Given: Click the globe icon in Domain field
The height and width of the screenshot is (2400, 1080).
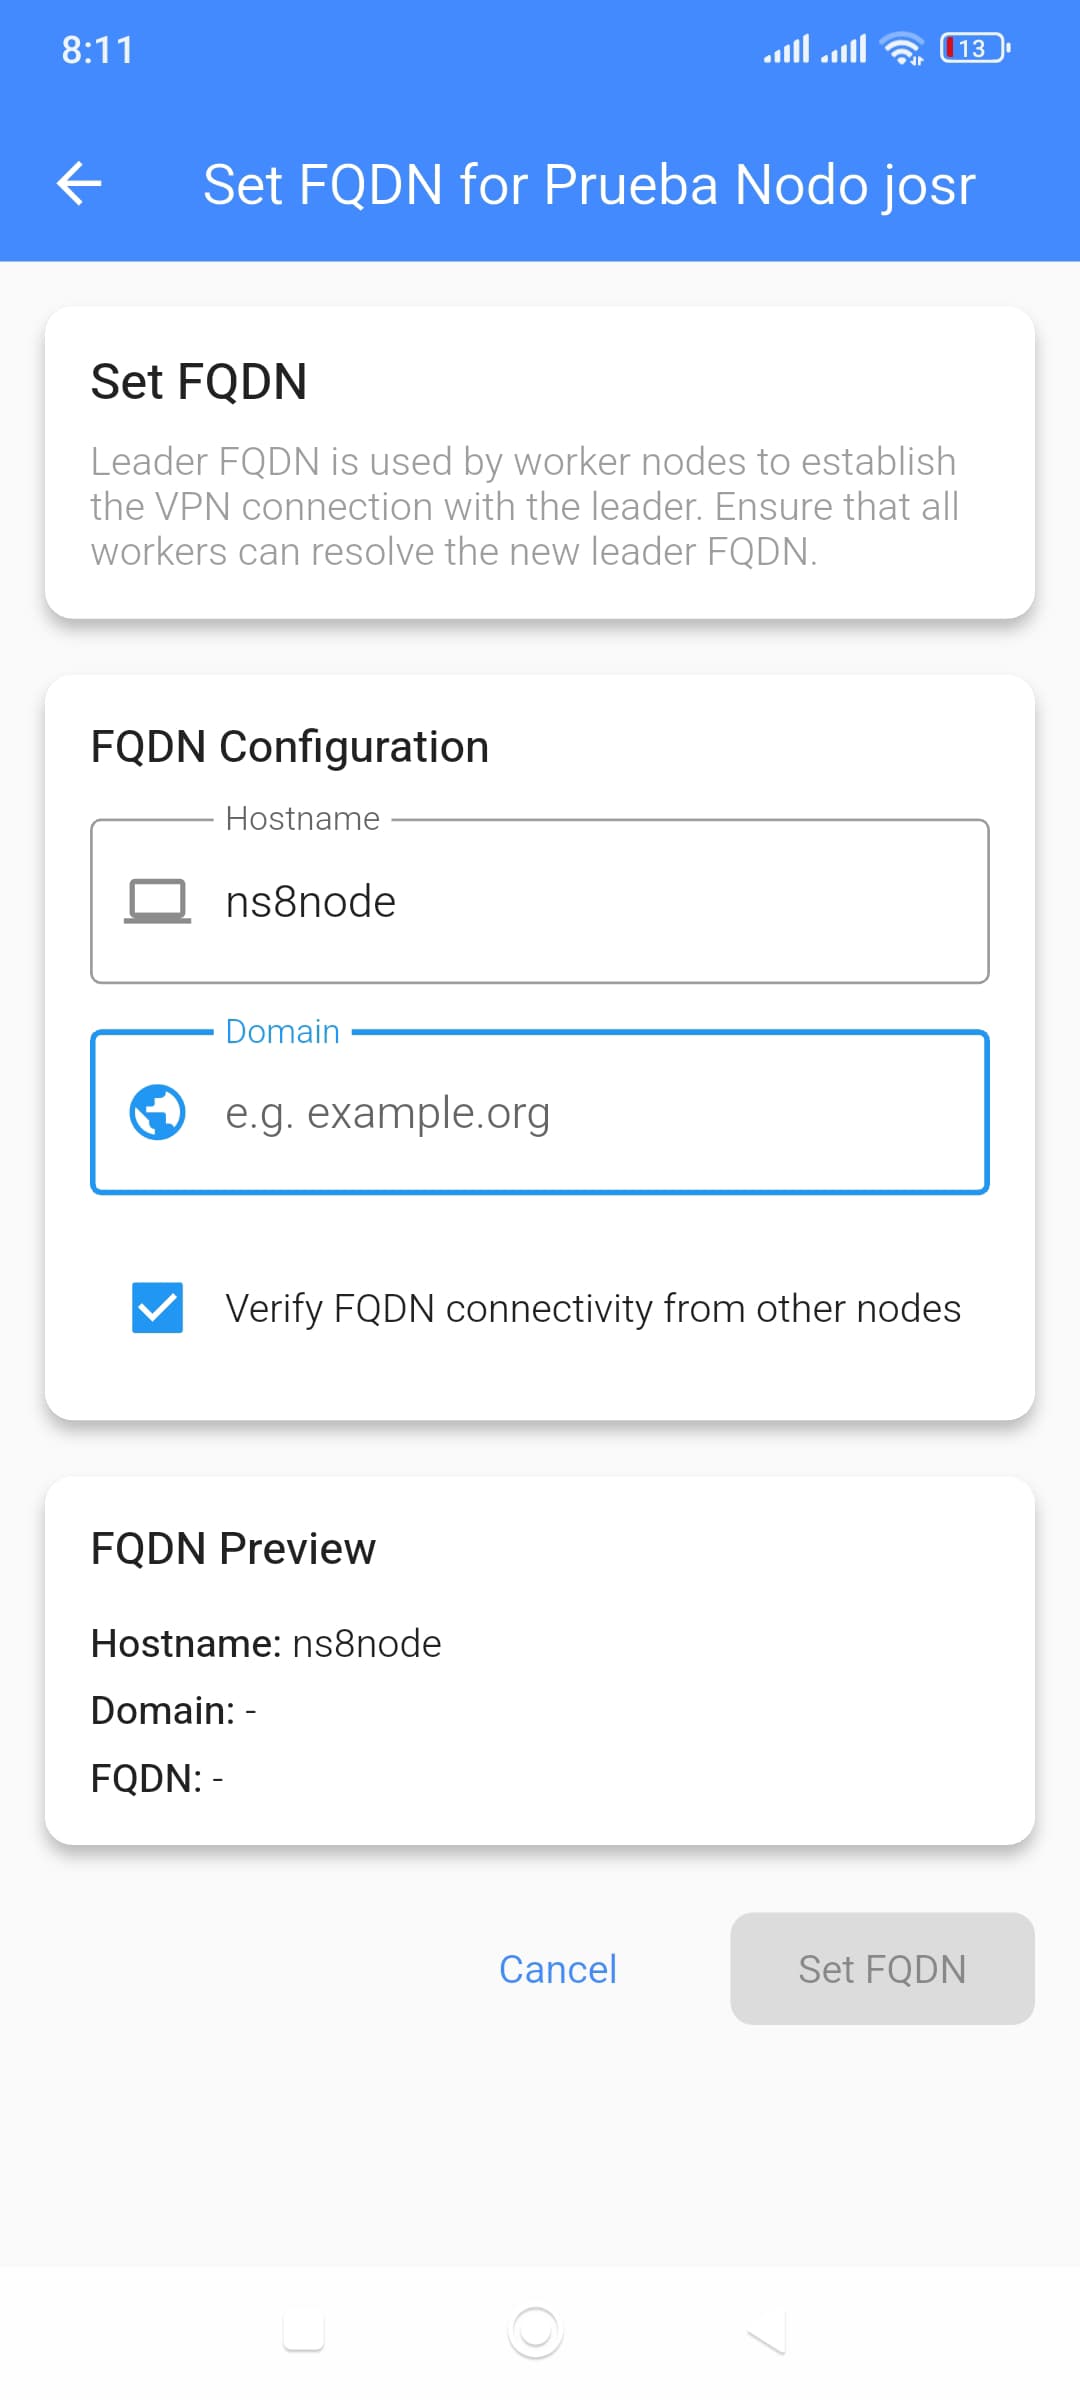Looking at the screenshot, I should (x=157, y=1112).
